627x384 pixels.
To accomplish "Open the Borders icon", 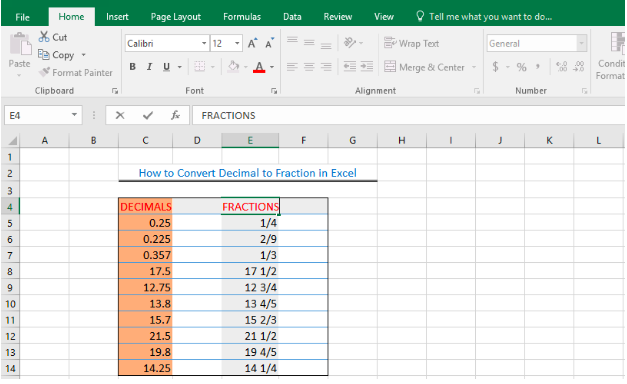I will pos(200,66).
